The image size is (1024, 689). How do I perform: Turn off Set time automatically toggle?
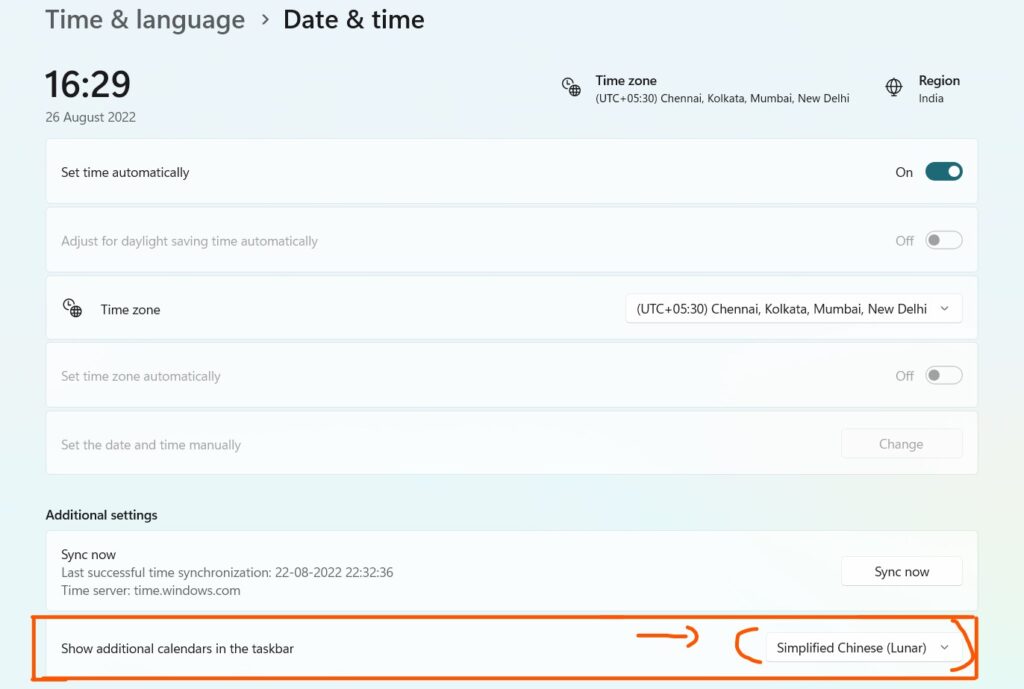(x=943, y=172)
